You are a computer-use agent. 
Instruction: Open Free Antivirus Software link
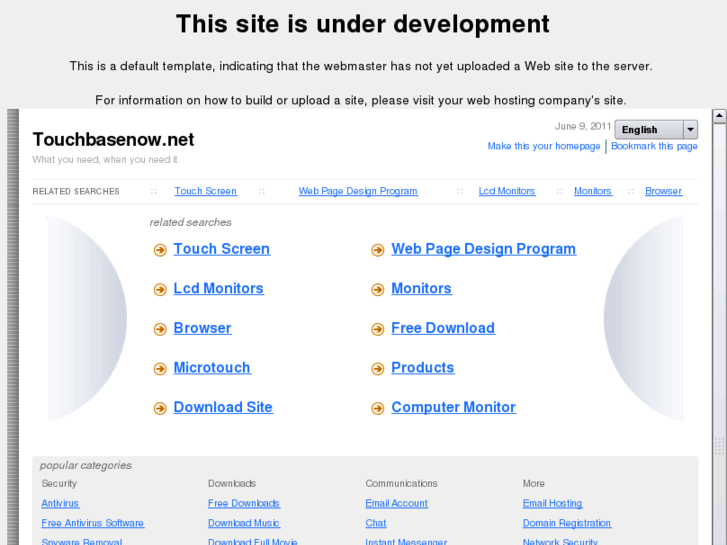92,523
